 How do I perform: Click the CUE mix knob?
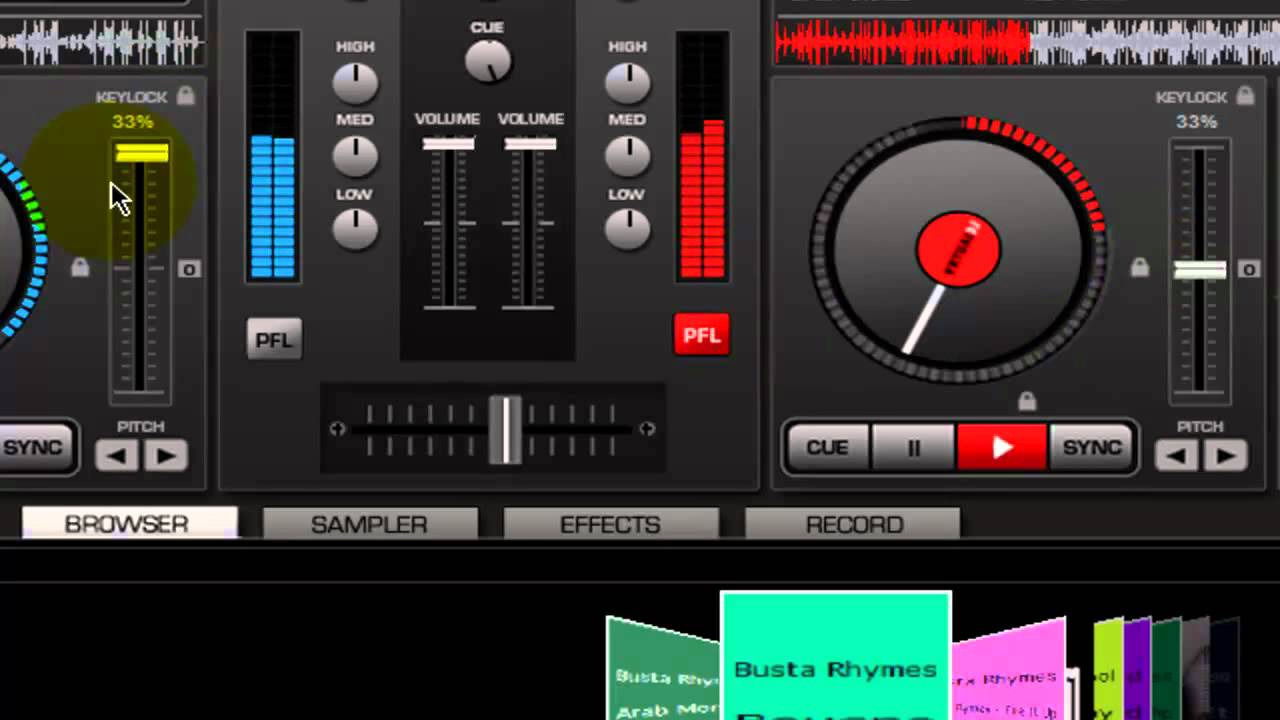point(488,62)
